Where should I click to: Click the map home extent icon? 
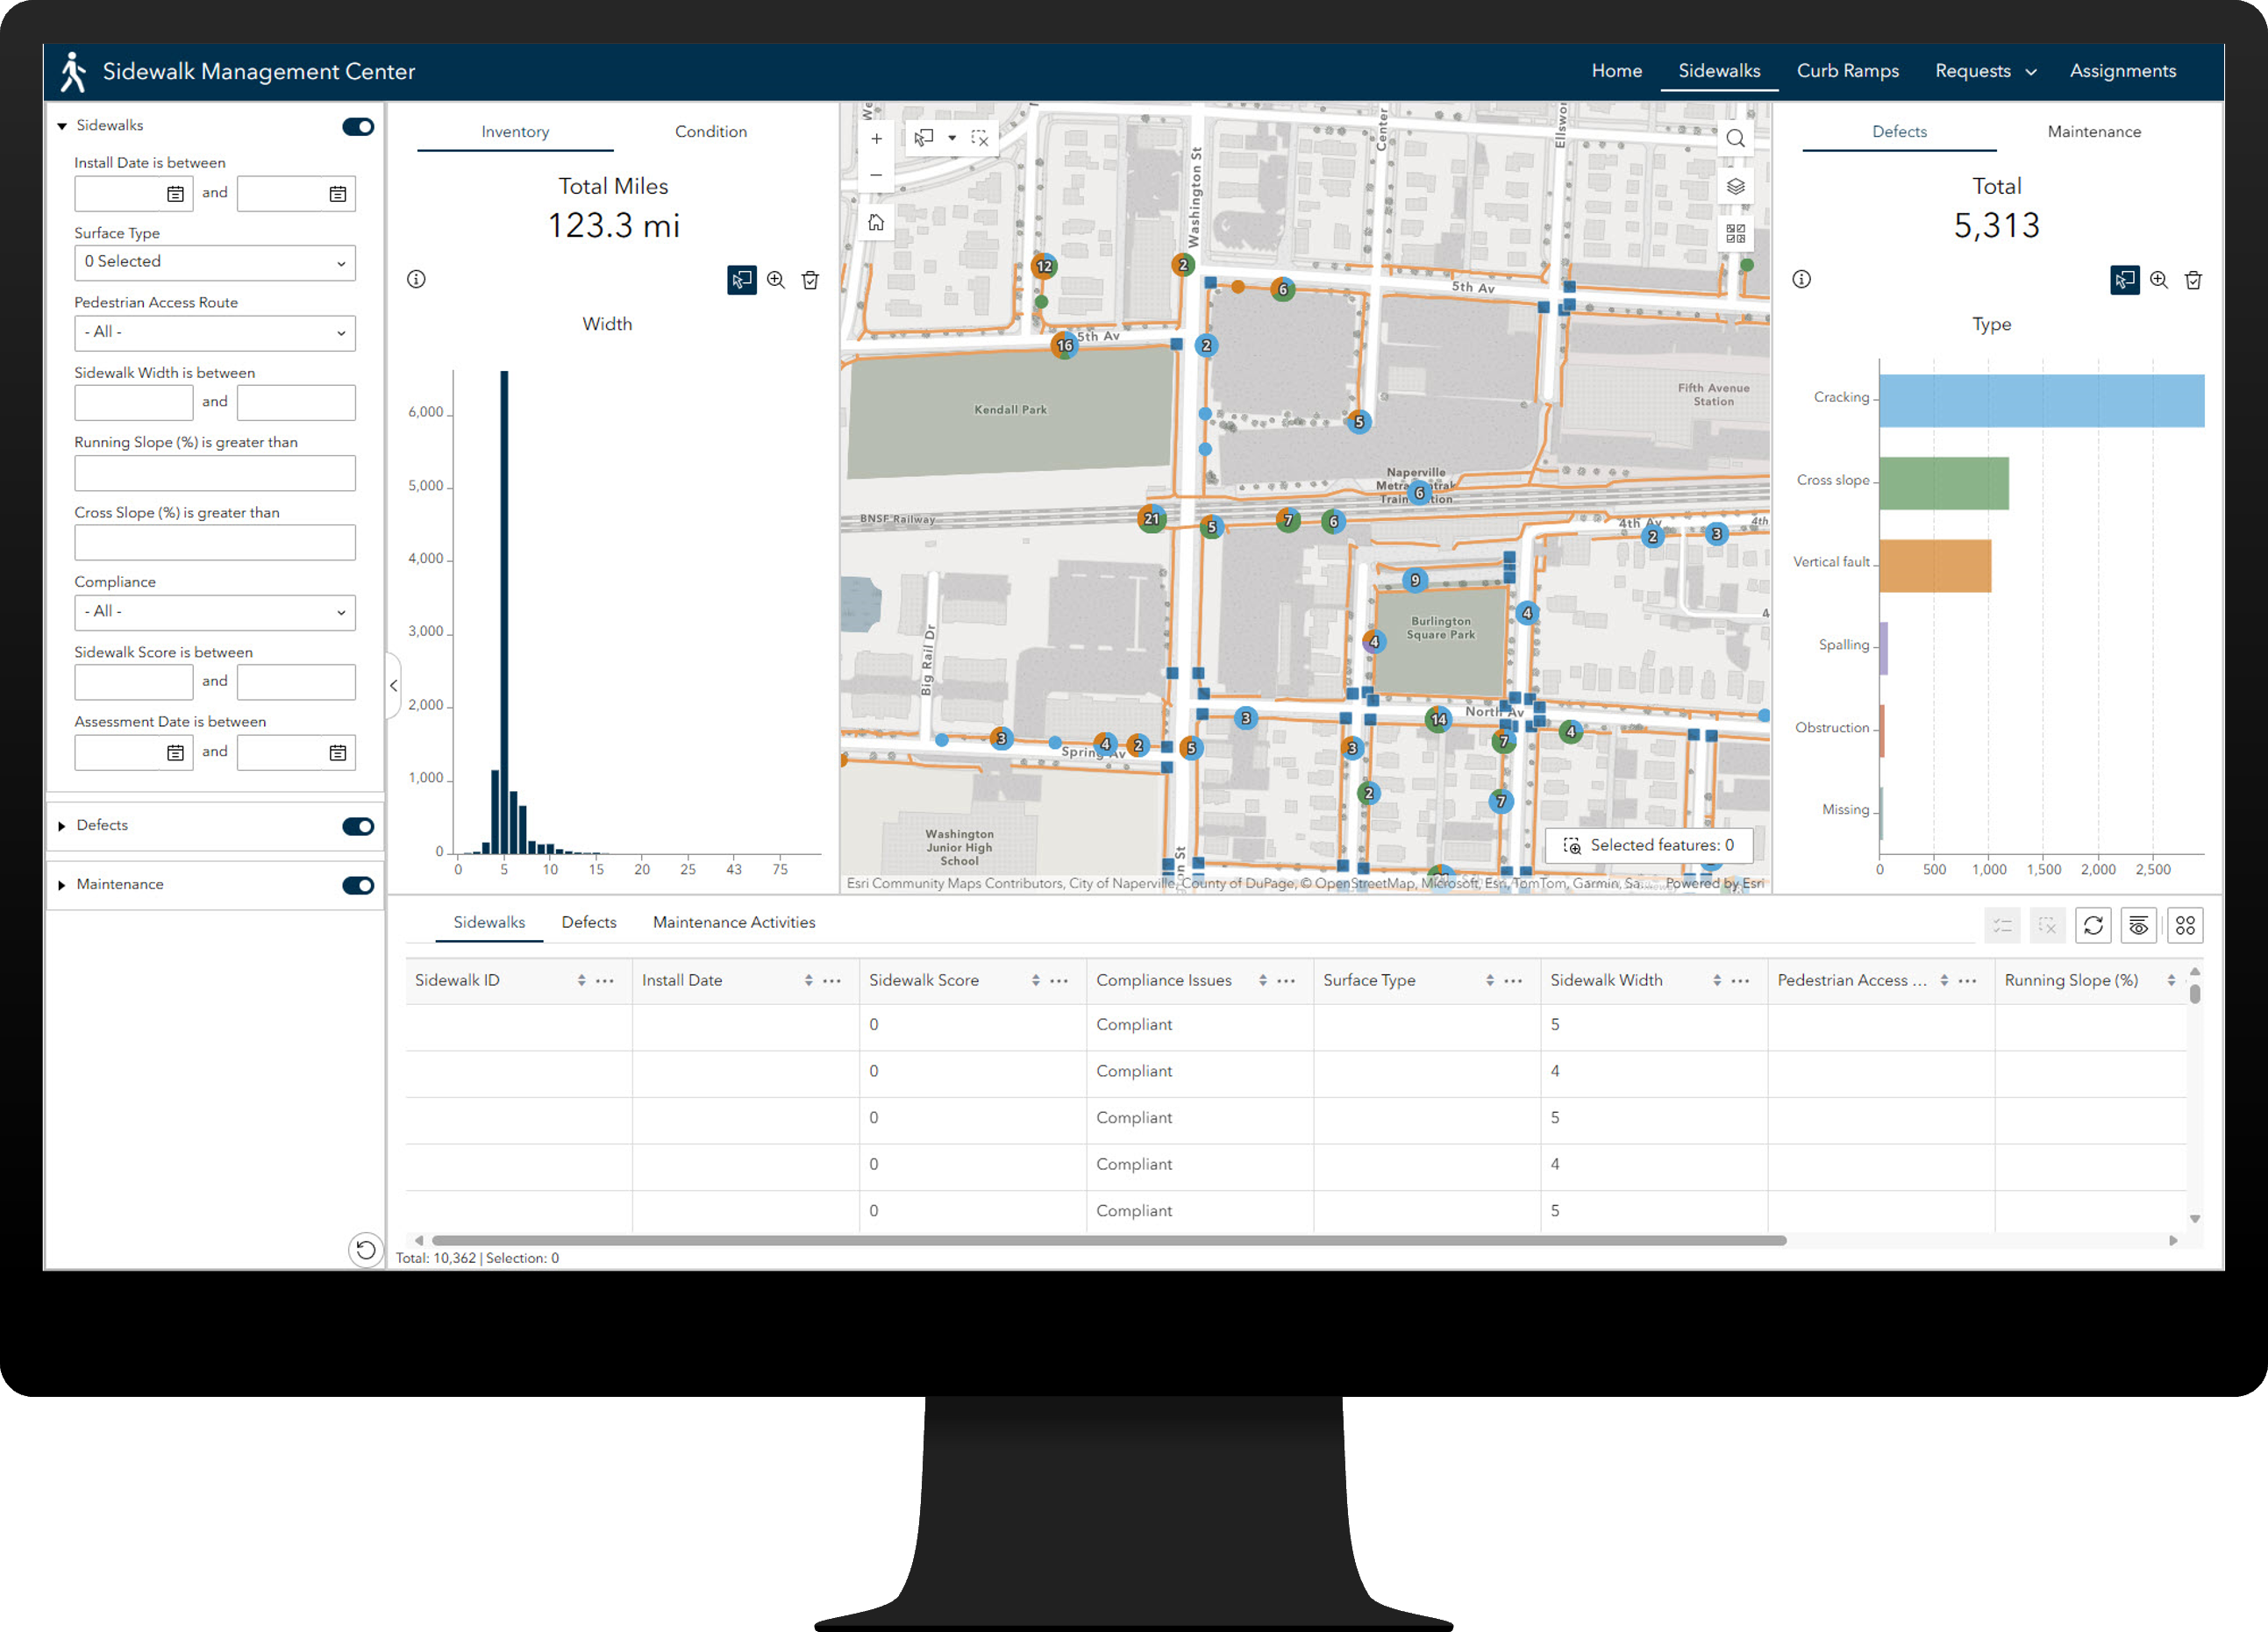[x=876, y=223]
